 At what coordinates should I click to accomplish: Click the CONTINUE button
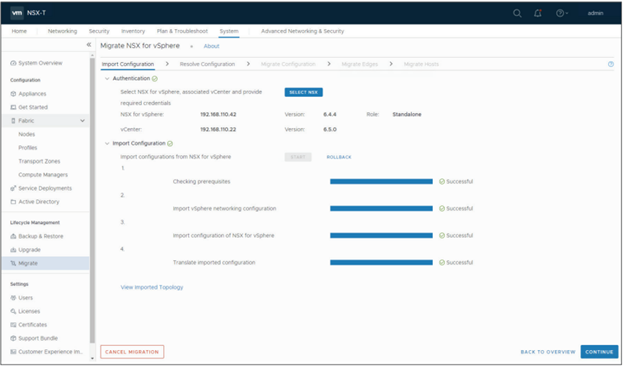[599, 352]
